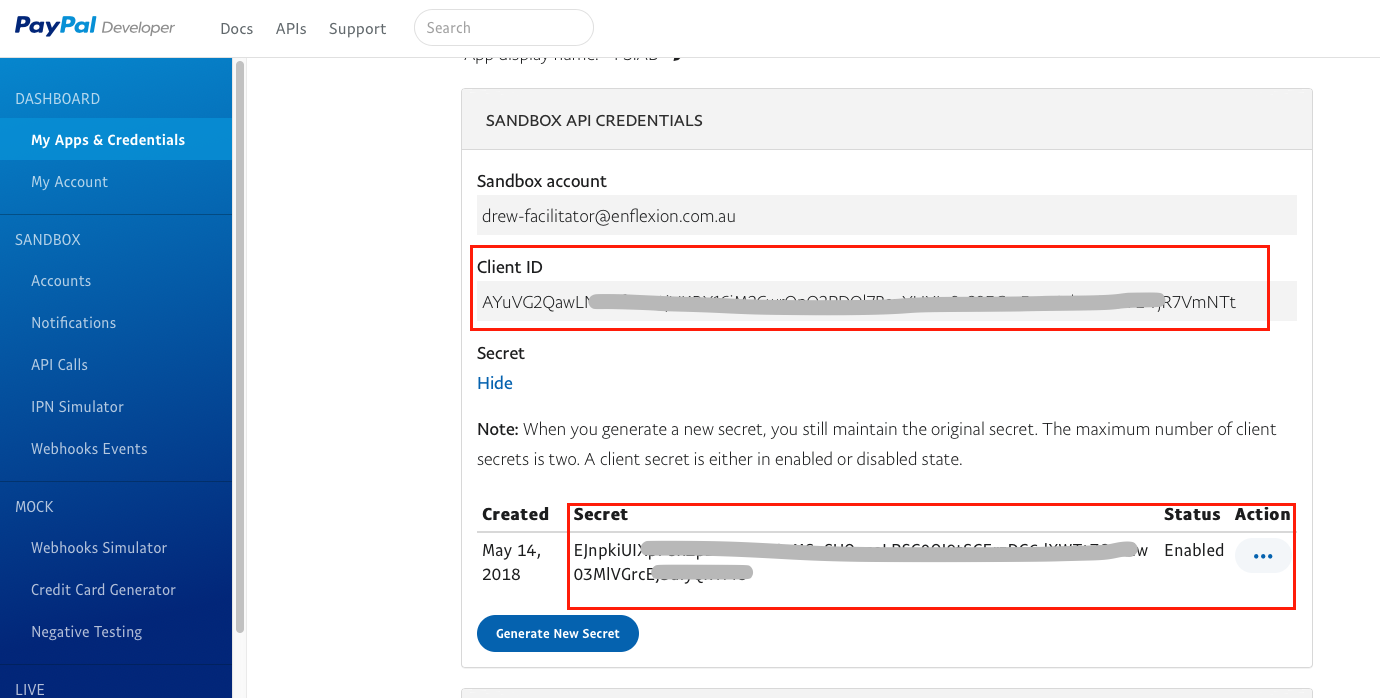Click the Hide secret link
Viewport: 1380px width, 698px height.
[495, 383]
